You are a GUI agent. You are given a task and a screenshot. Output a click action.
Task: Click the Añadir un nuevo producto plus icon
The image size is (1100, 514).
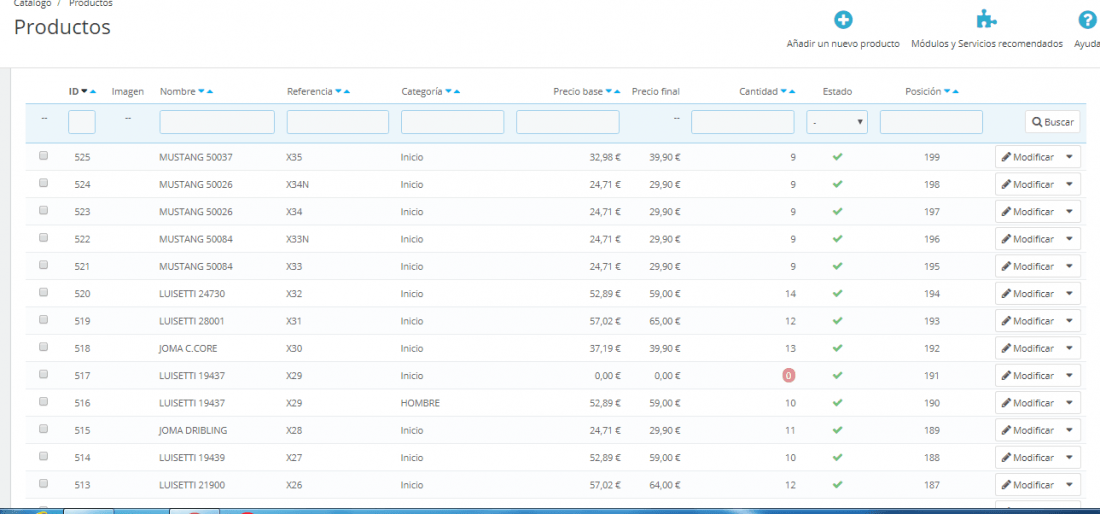tap(843, 20)
